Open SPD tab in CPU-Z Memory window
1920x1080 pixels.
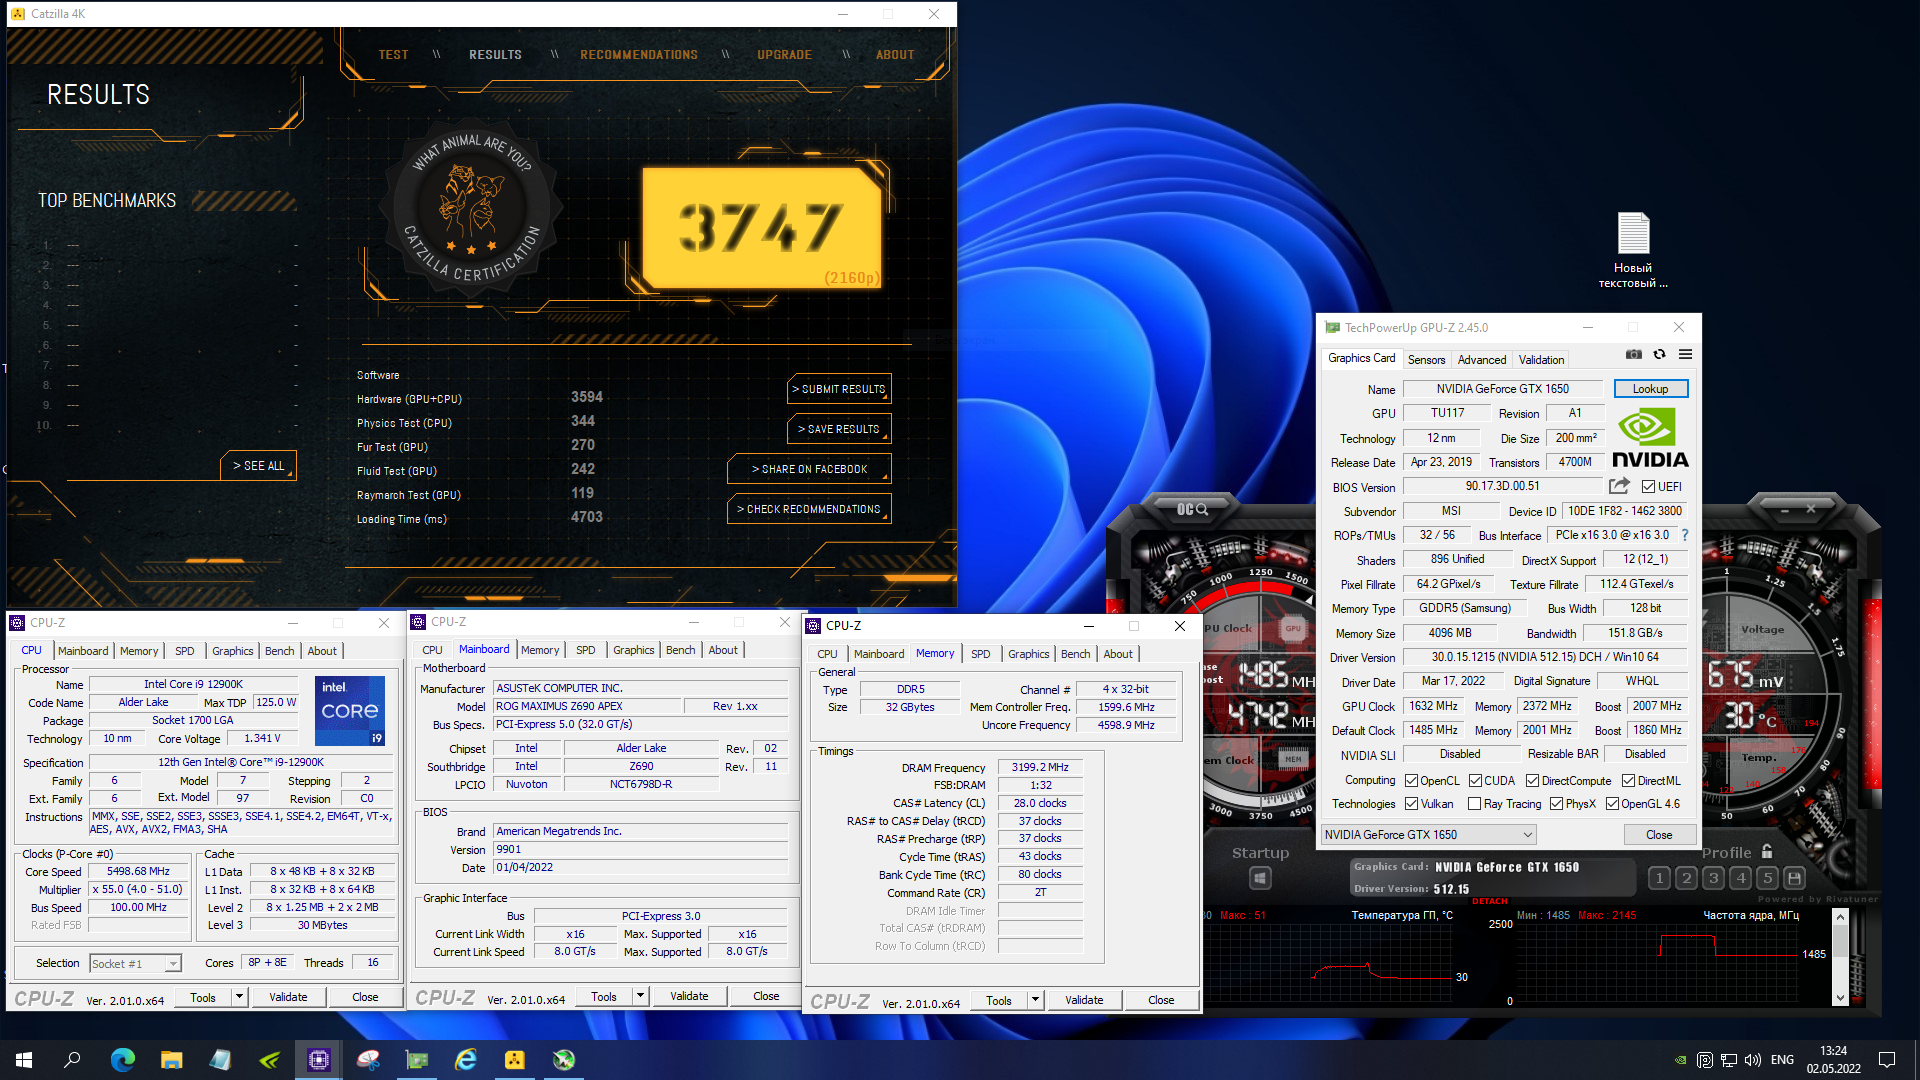click(x=980, y=654)
